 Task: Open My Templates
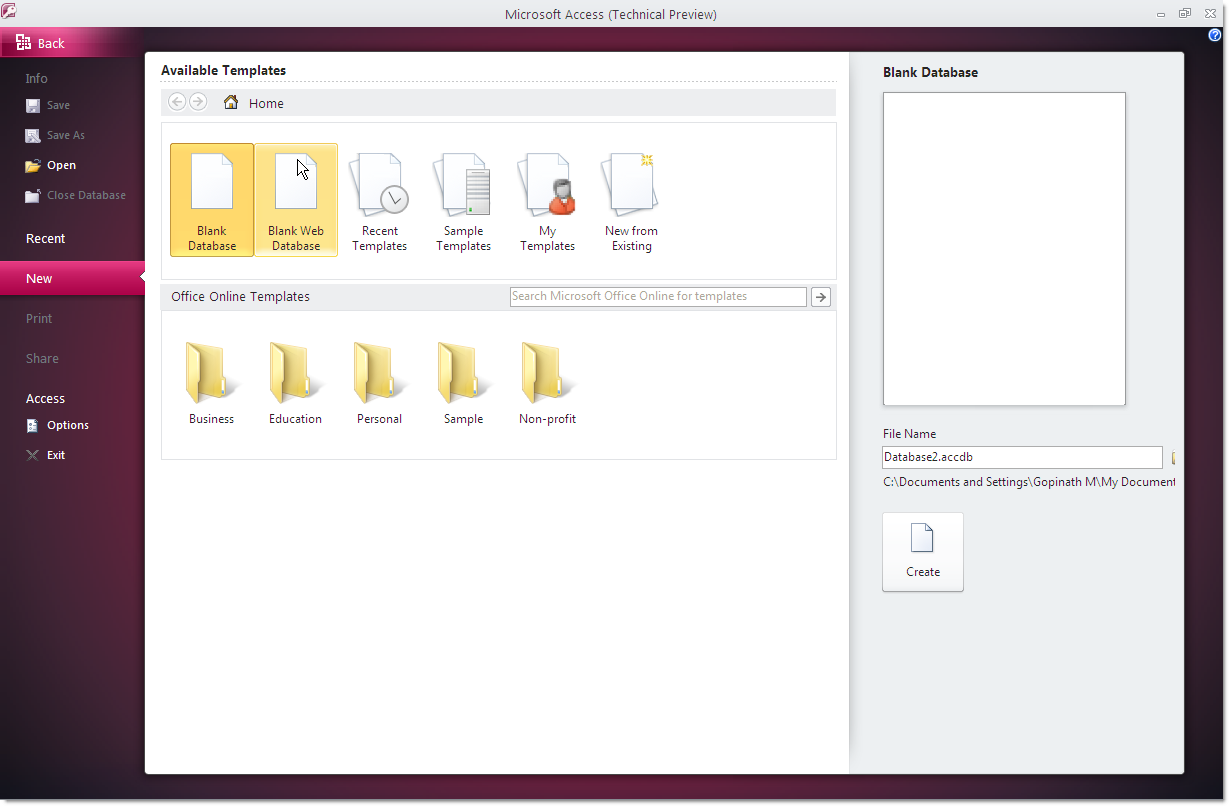pos(547,199)
